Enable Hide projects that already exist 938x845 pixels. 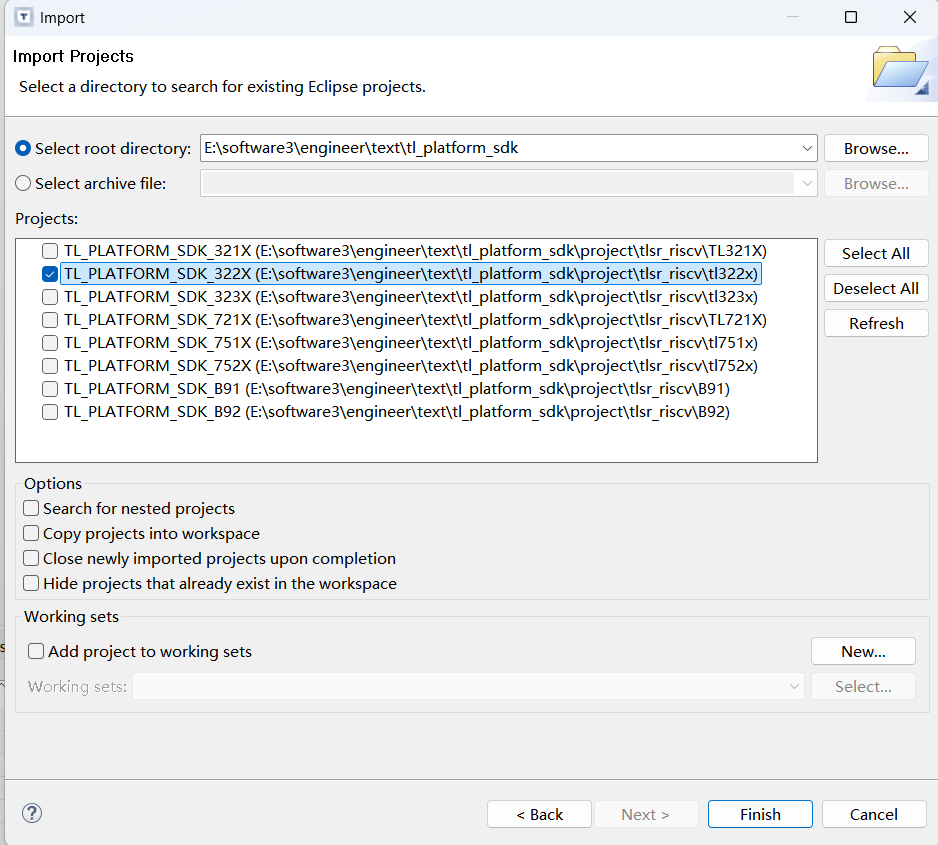(31, 583)
